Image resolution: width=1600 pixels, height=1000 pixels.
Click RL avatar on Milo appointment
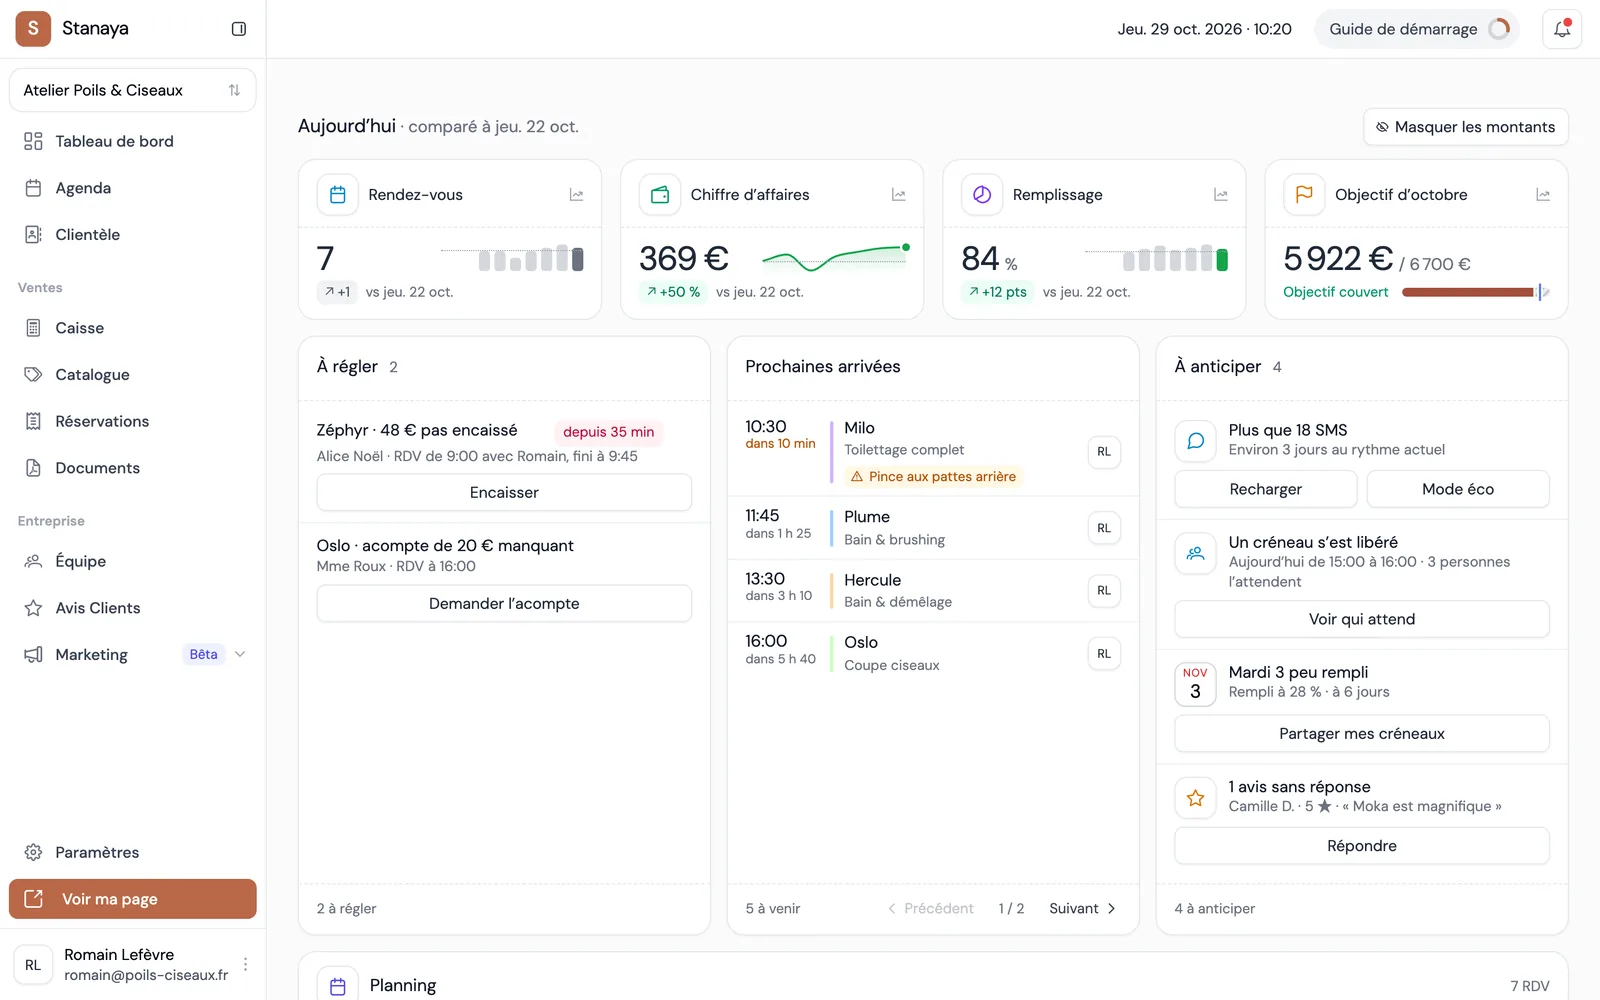[x=1104, y=452]
